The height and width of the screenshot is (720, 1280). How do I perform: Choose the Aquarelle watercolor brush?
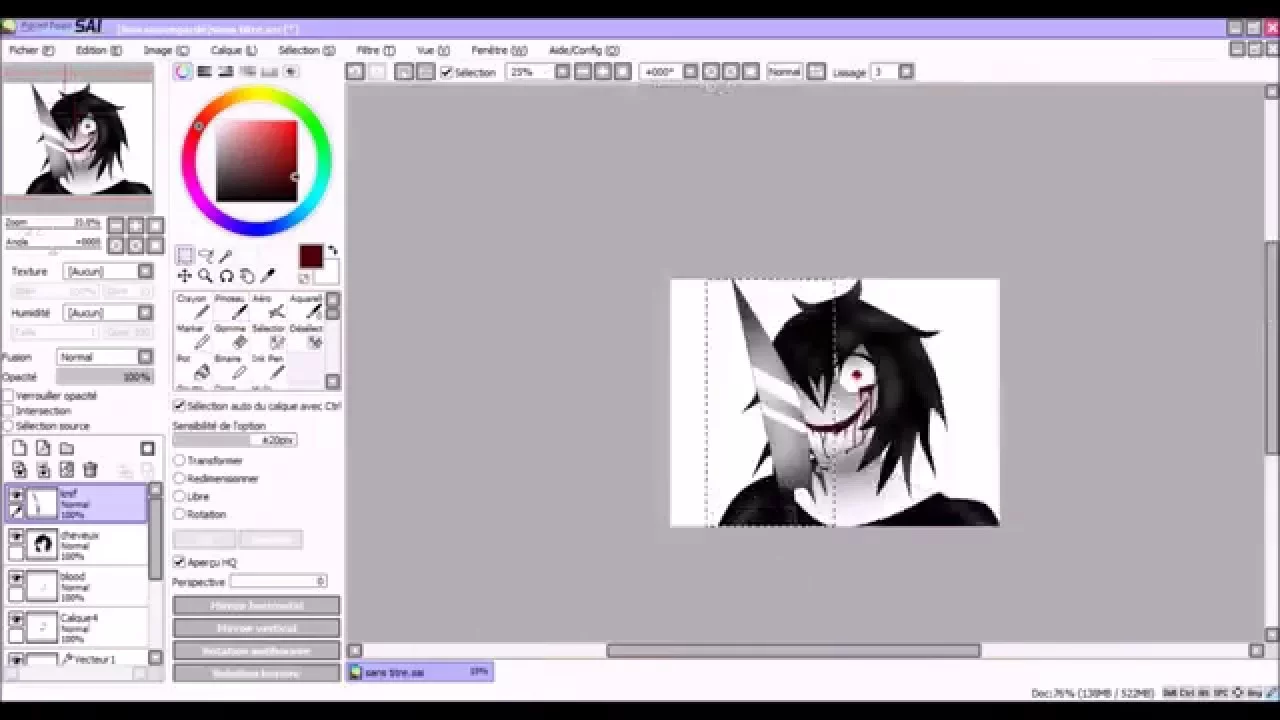(306, 306)
